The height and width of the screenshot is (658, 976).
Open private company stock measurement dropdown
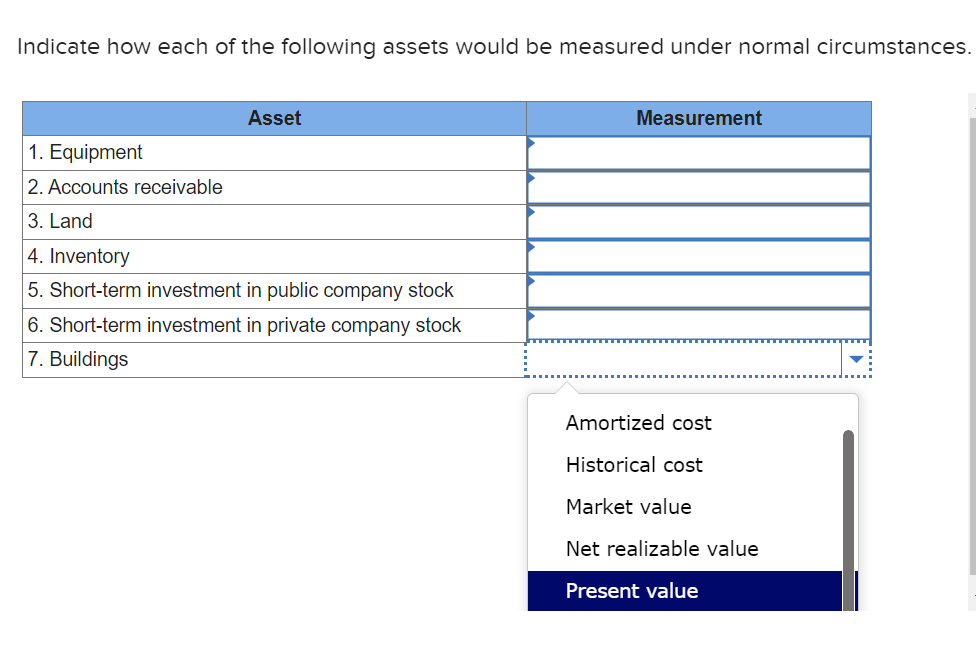tap(698, 325)
